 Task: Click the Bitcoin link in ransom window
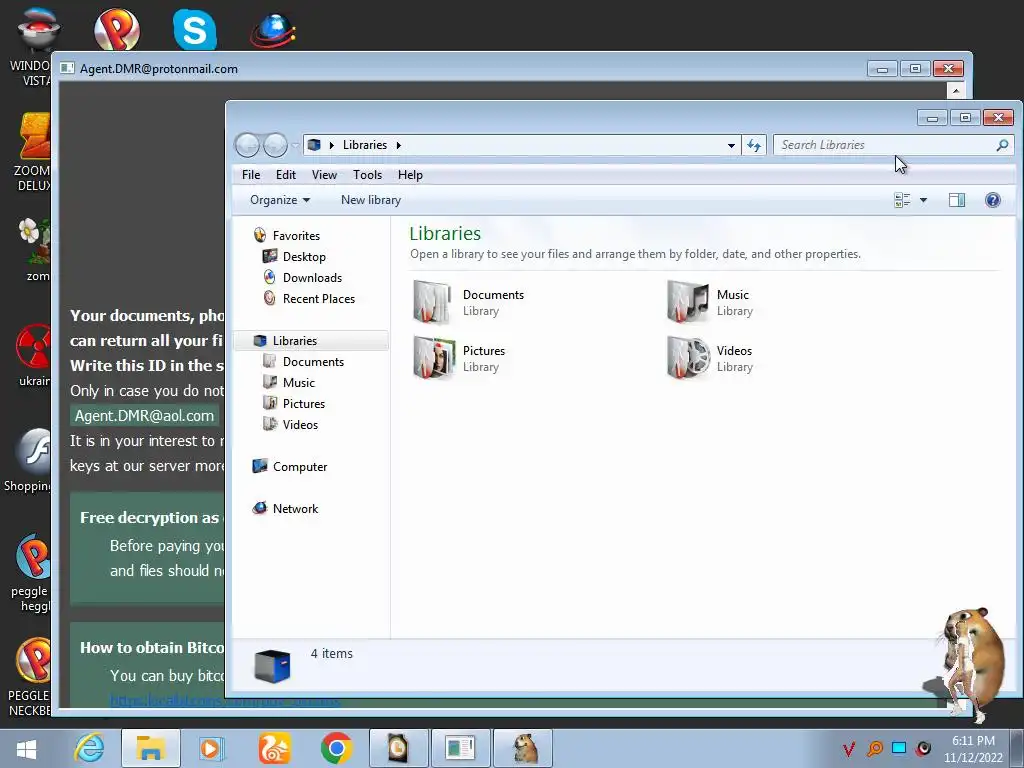pyautogui.click(x=225, y=701)
